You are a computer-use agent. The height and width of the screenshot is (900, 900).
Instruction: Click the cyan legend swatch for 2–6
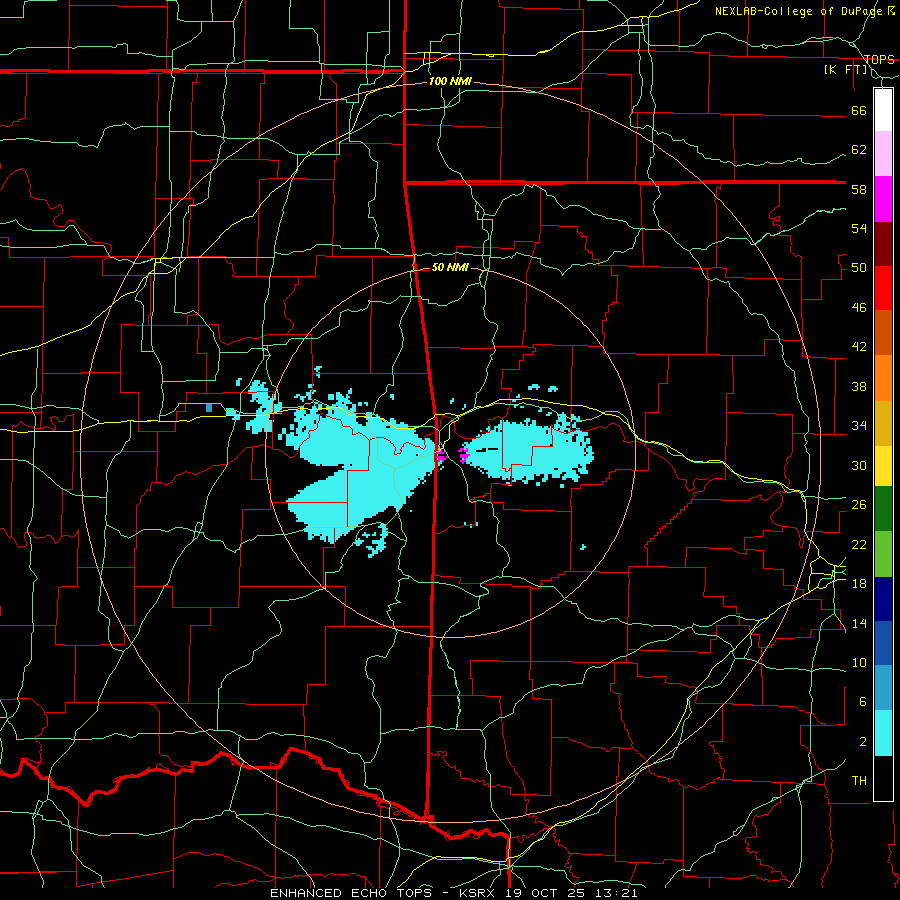[x=883, y=733]
